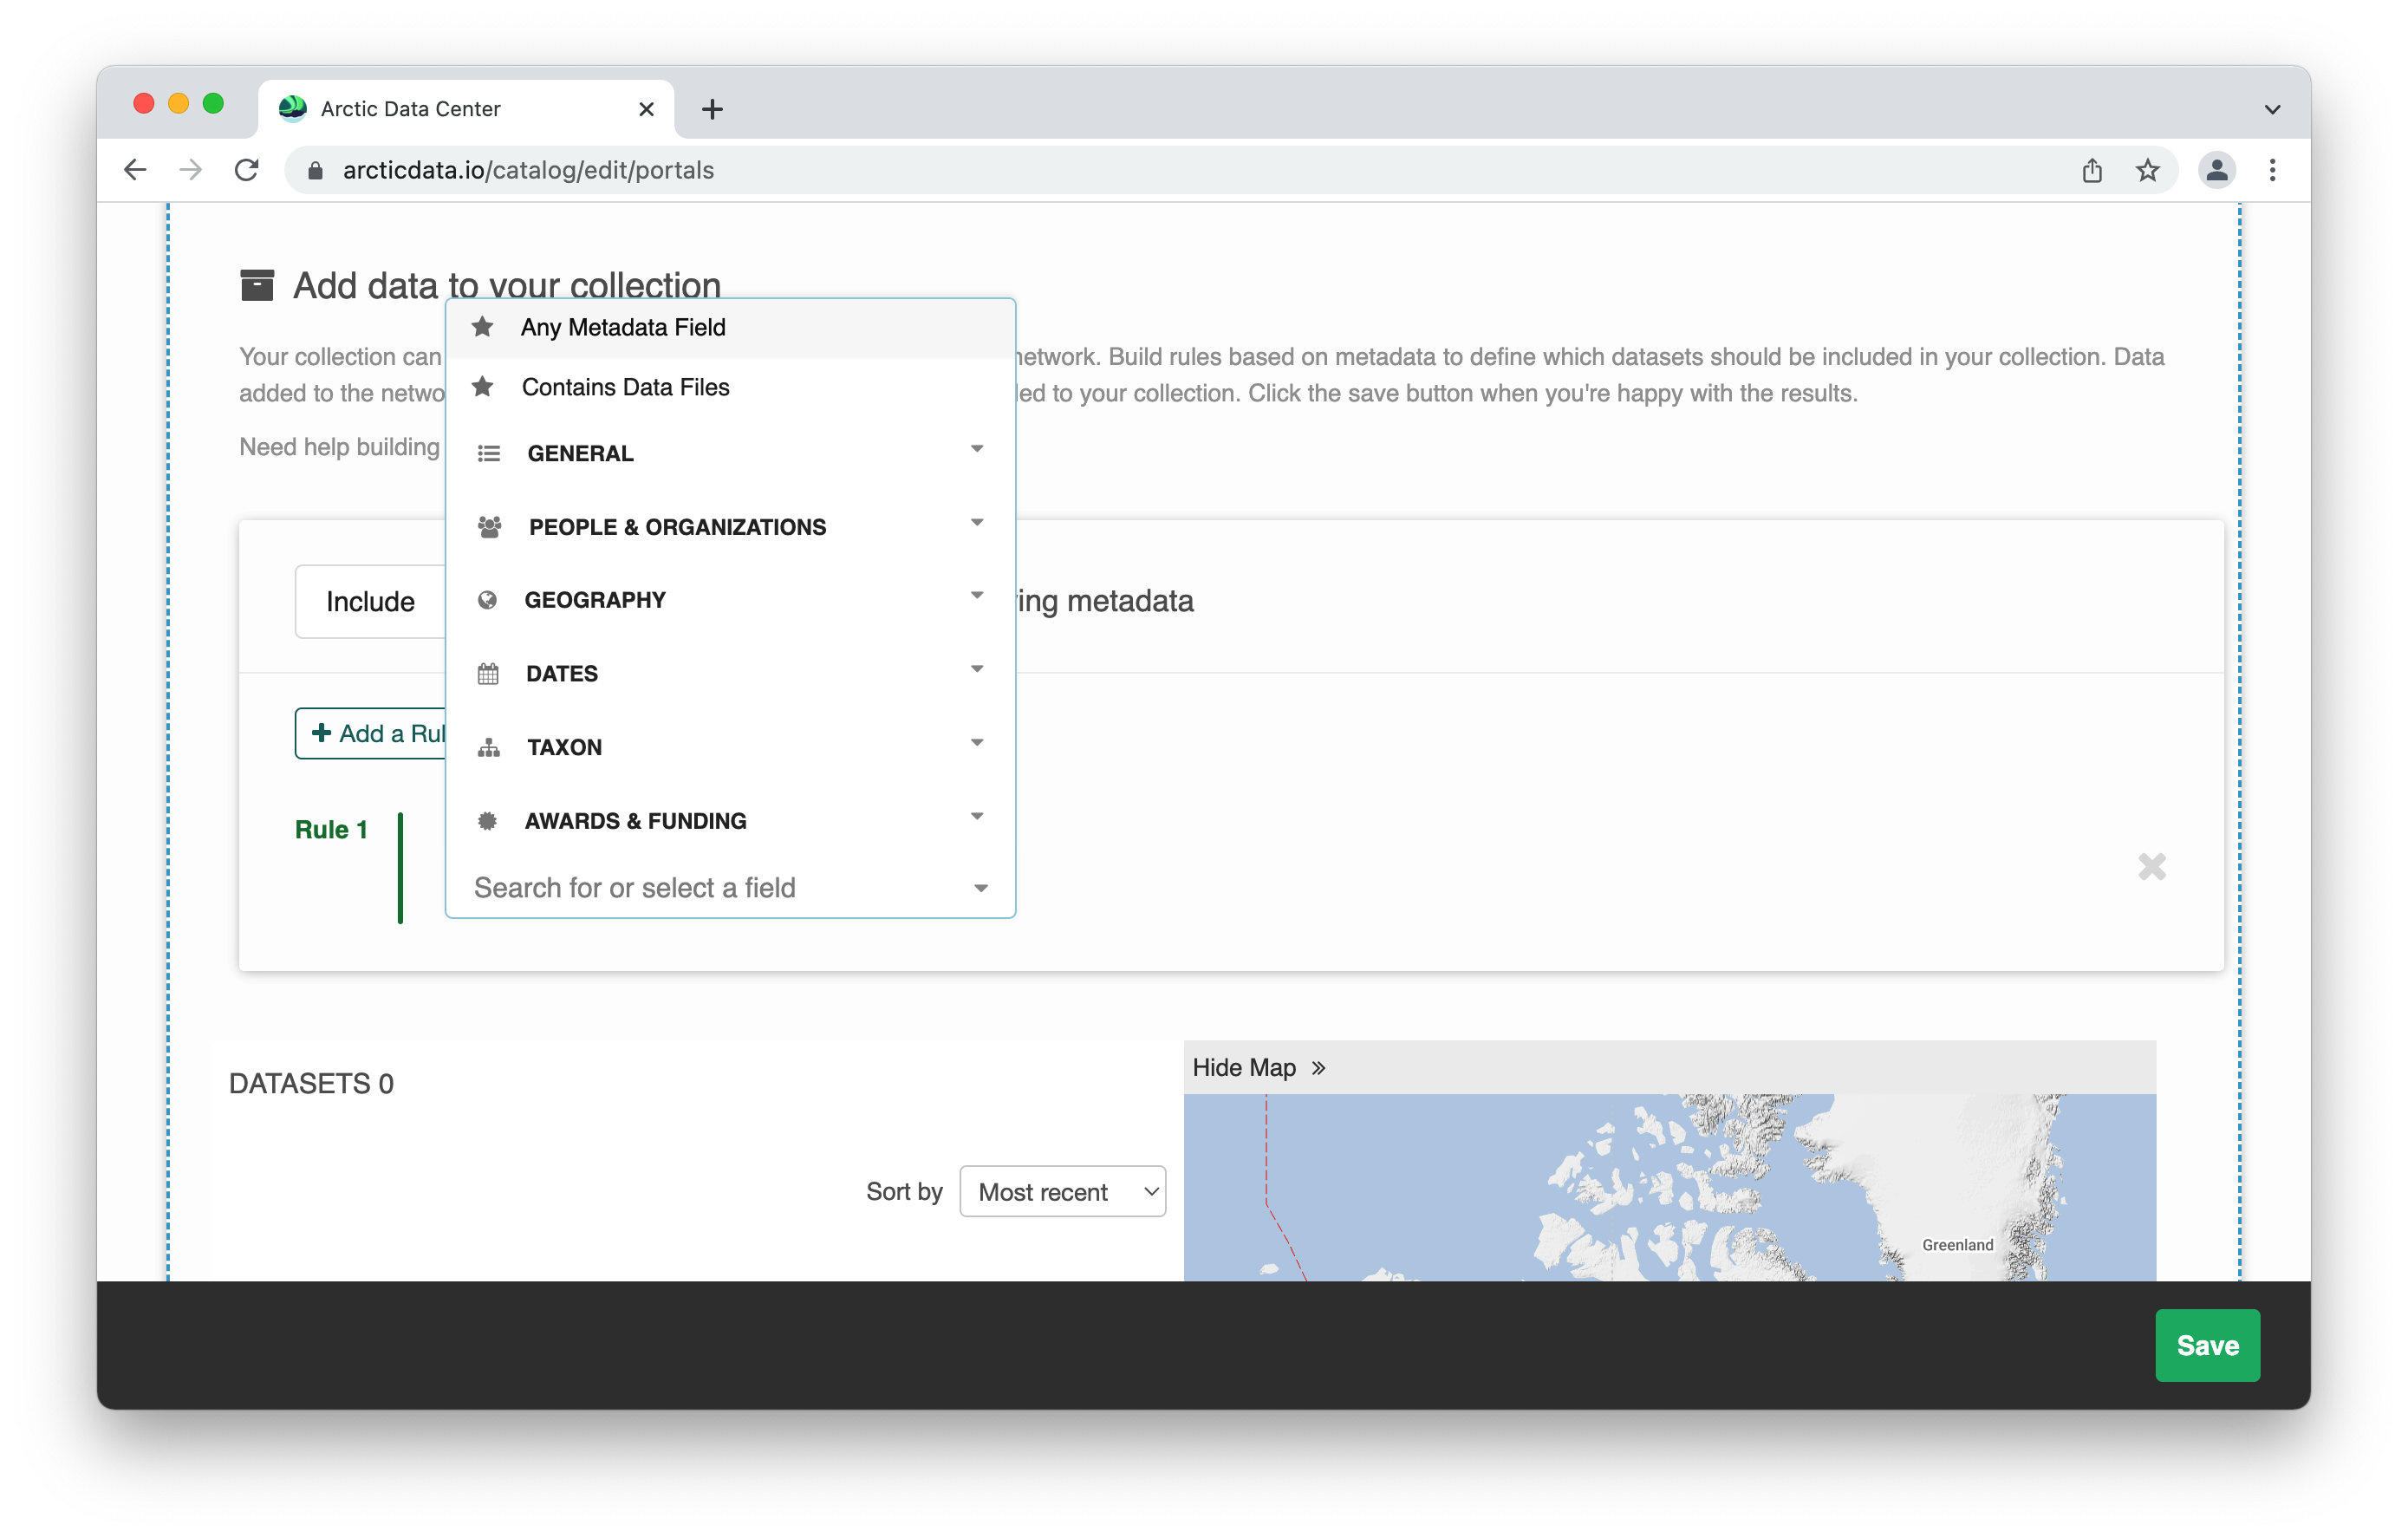The image size is (2408, 1538).
Task: Select Contains Data Files option
Action: click(x=625, y=387)
